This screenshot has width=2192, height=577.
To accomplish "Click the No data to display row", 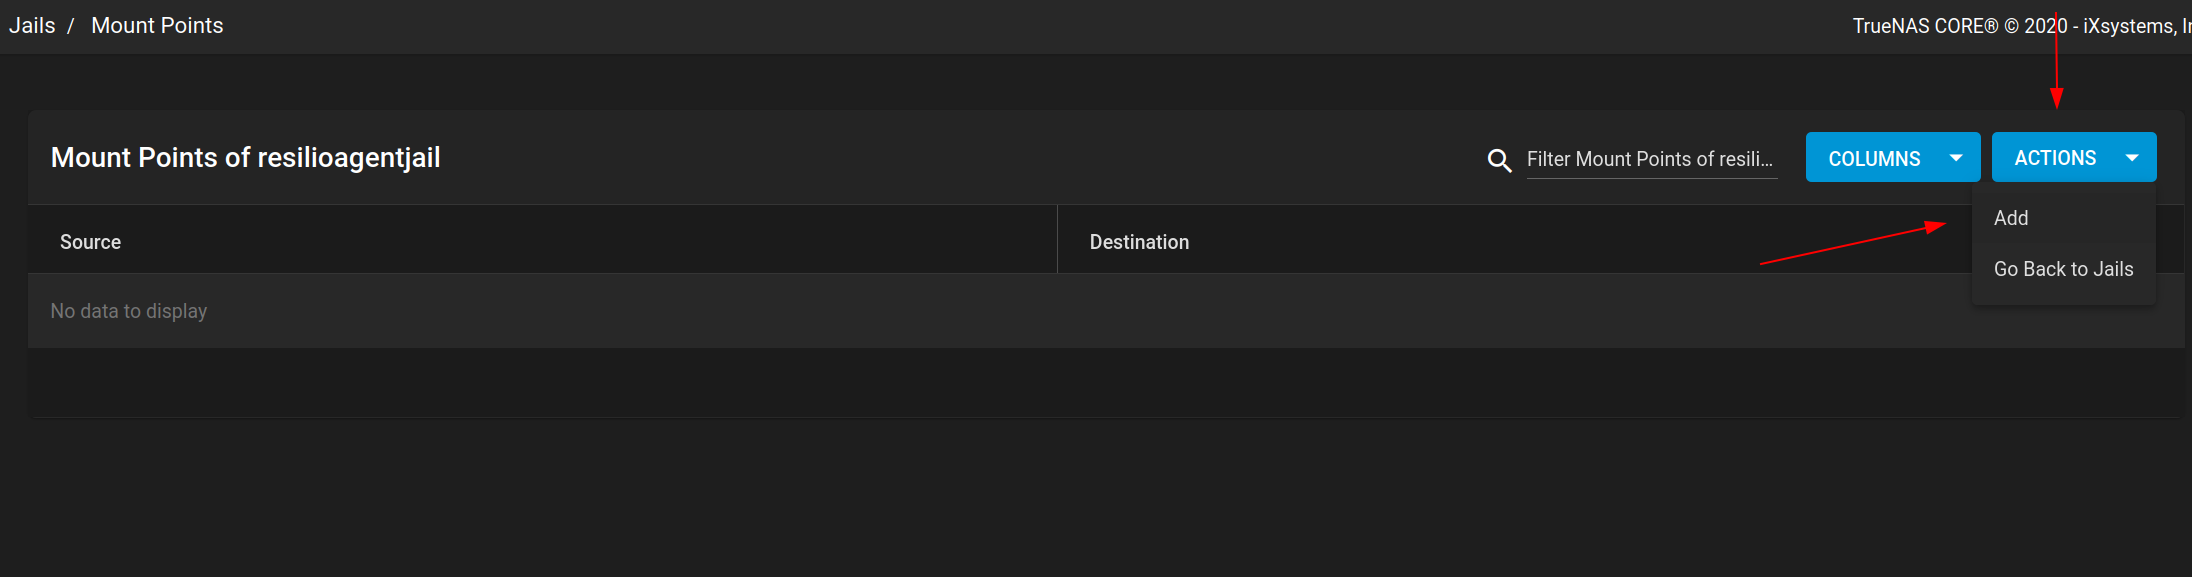I will point(129,311).
